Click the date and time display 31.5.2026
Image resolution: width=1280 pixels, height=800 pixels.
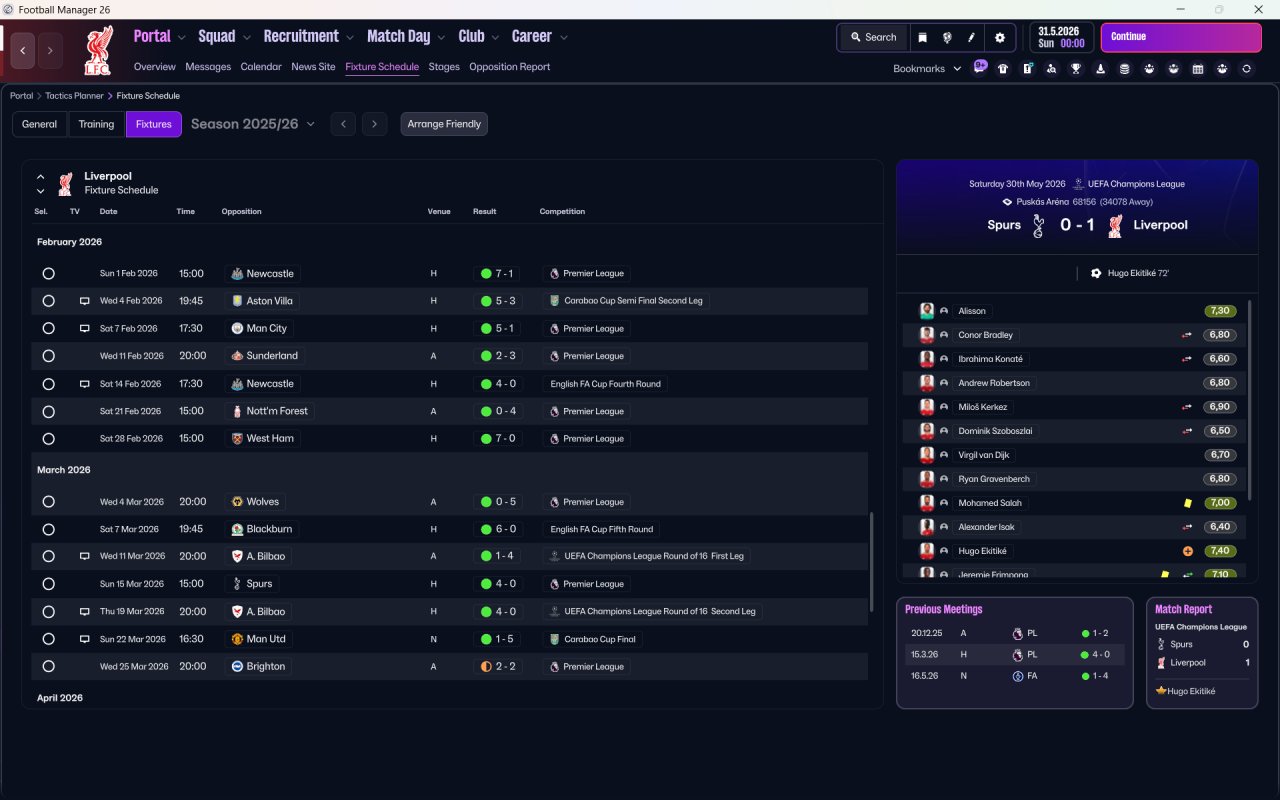(x=1061, y=37)
